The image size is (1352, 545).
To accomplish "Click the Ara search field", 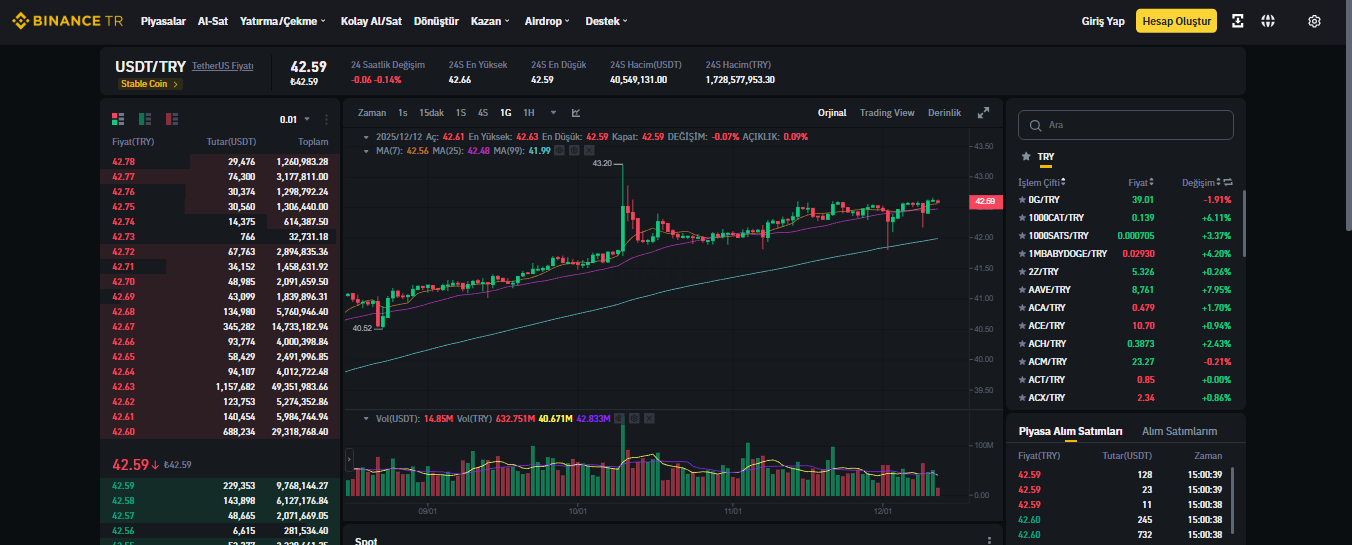I will (1126, 125).
